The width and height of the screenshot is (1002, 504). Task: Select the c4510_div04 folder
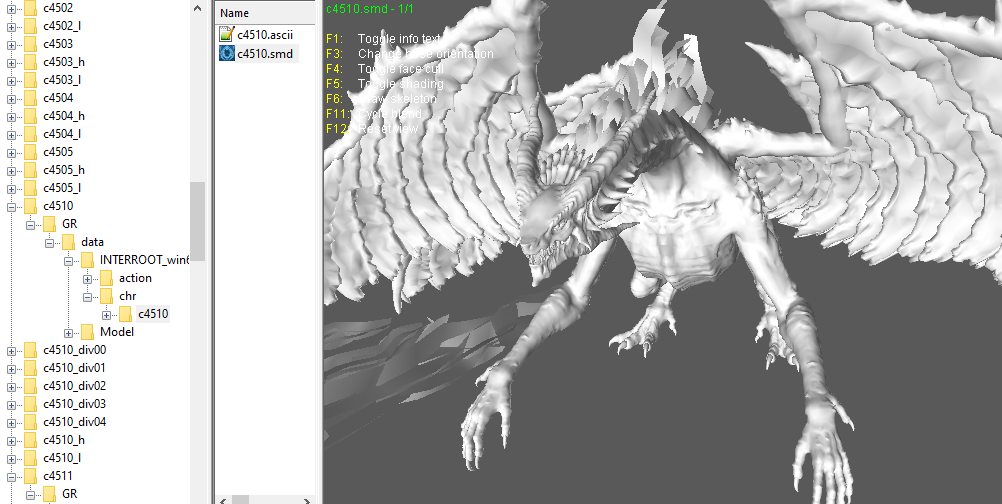[74, 422]
